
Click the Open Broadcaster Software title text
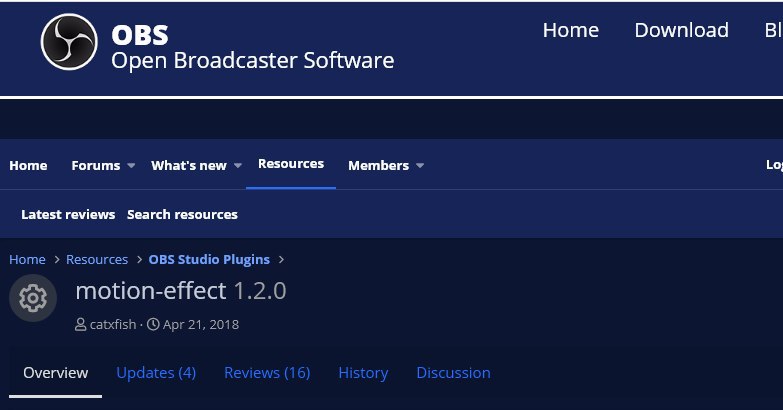click(x=253, y=60)
